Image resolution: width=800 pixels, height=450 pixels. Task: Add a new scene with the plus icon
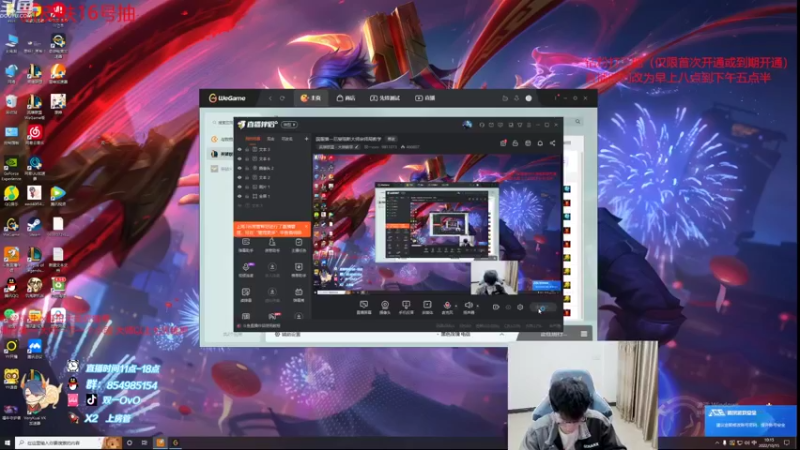[x=307, y=139]
